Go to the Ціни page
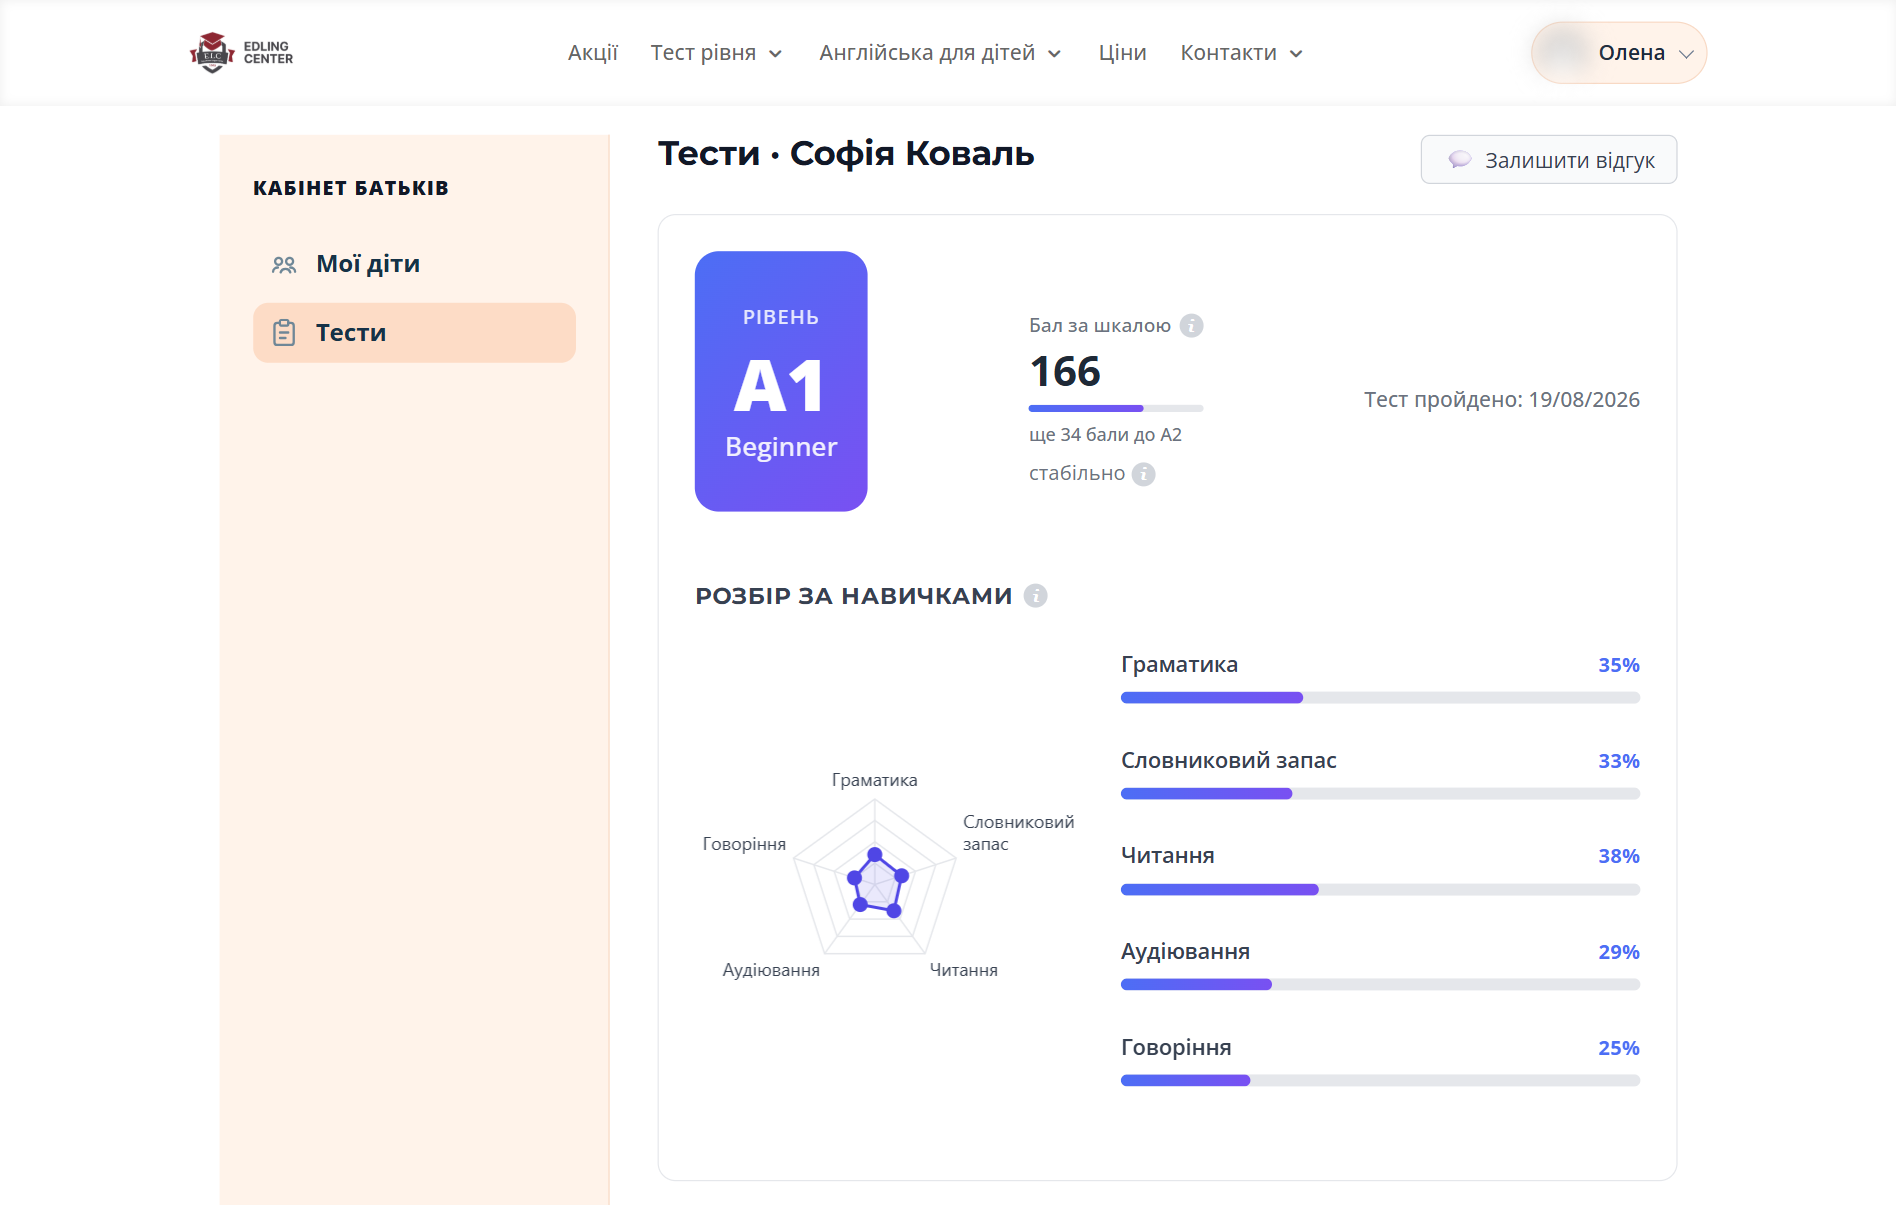The height and width of the screenshot is (1205, 1896). click(1122, 53)
